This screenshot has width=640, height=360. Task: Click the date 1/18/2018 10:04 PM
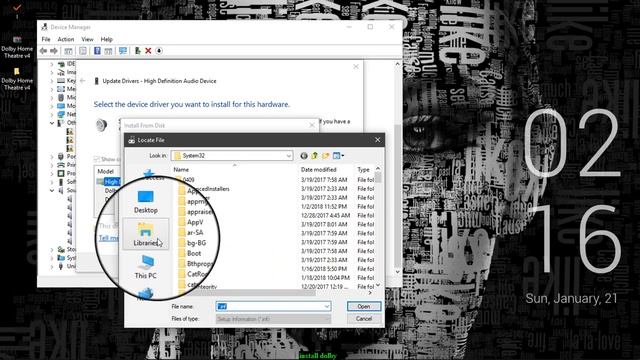coord(325,278)
